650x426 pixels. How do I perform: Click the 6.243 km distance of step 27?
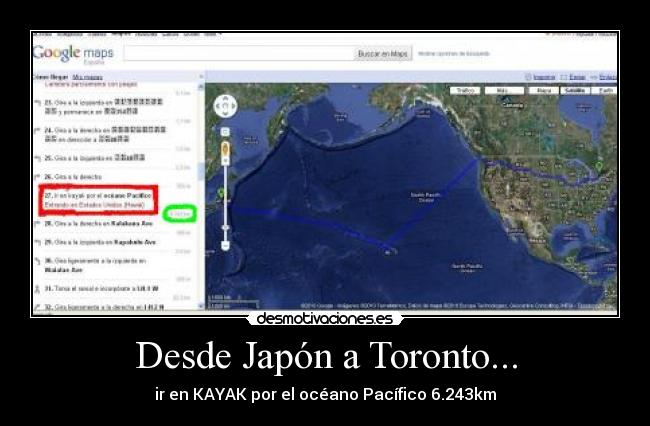coord(180,214)
